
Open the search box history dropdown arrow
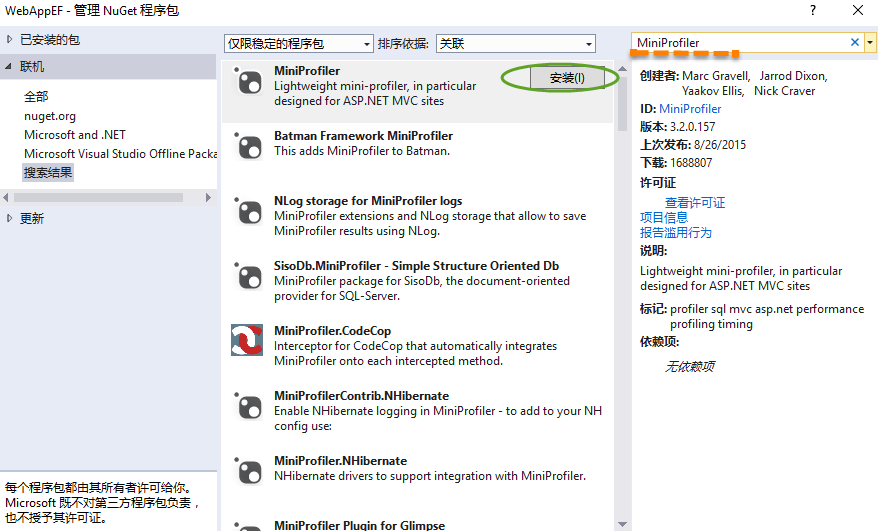[870, 42]
